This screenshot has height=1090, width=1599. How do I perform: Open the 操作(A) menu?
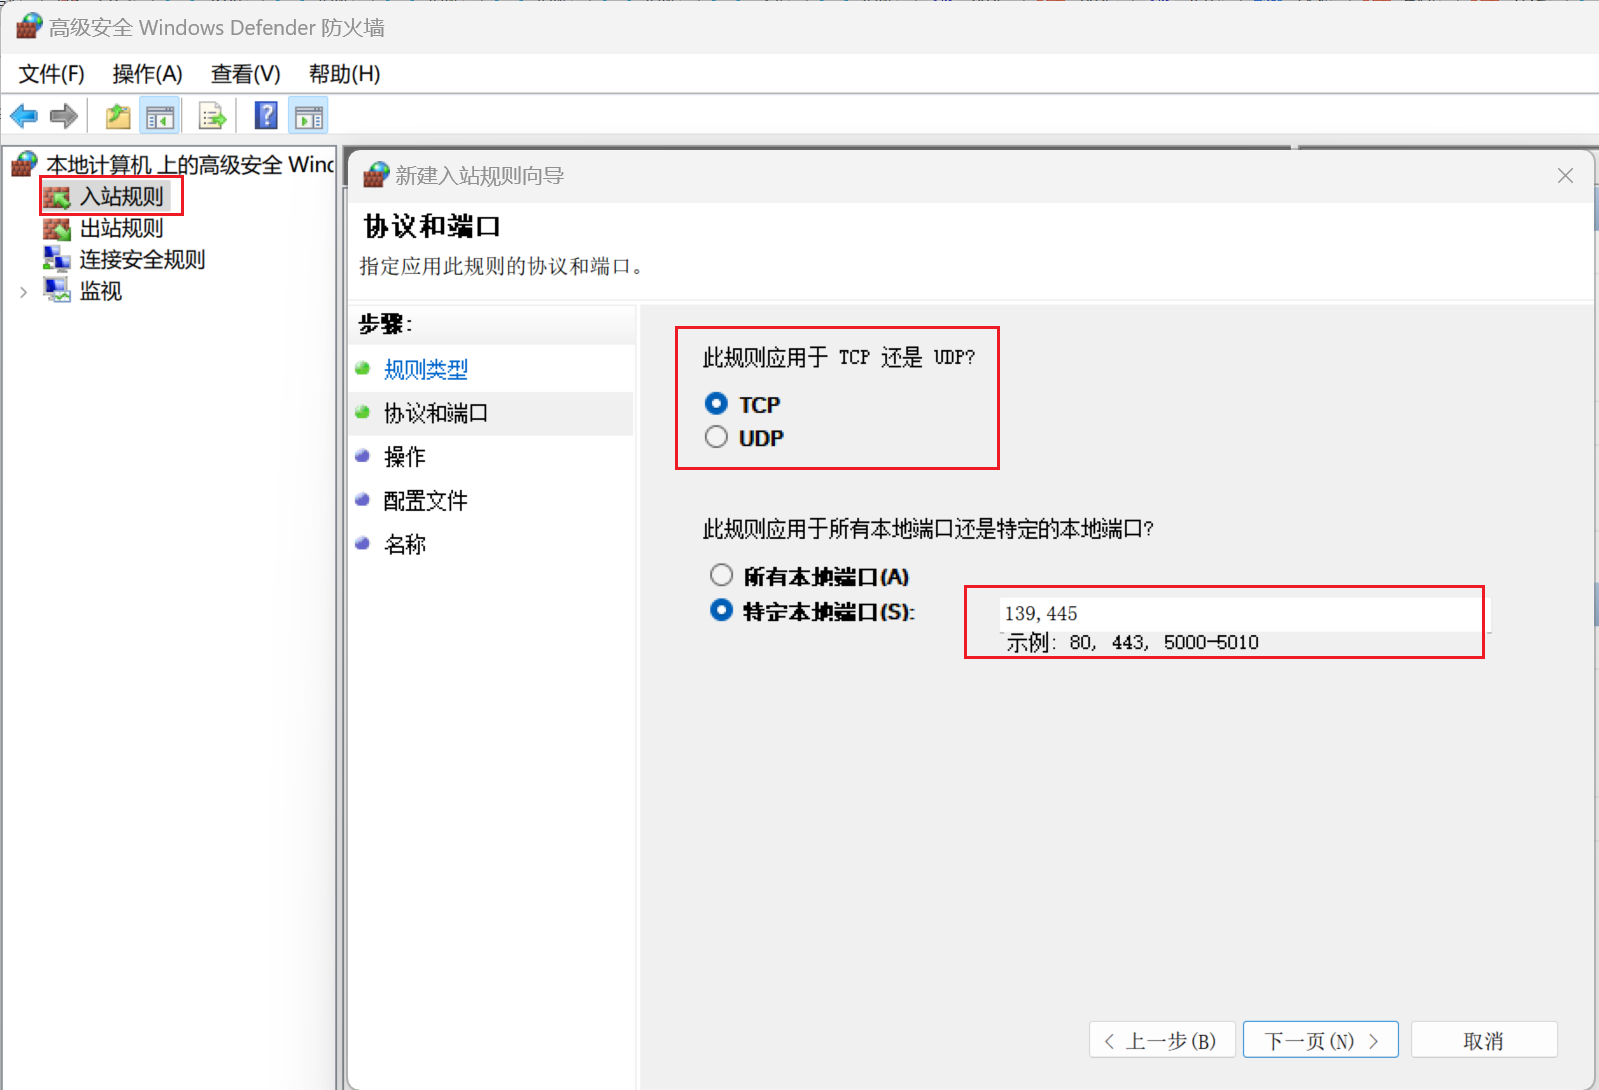148,74
